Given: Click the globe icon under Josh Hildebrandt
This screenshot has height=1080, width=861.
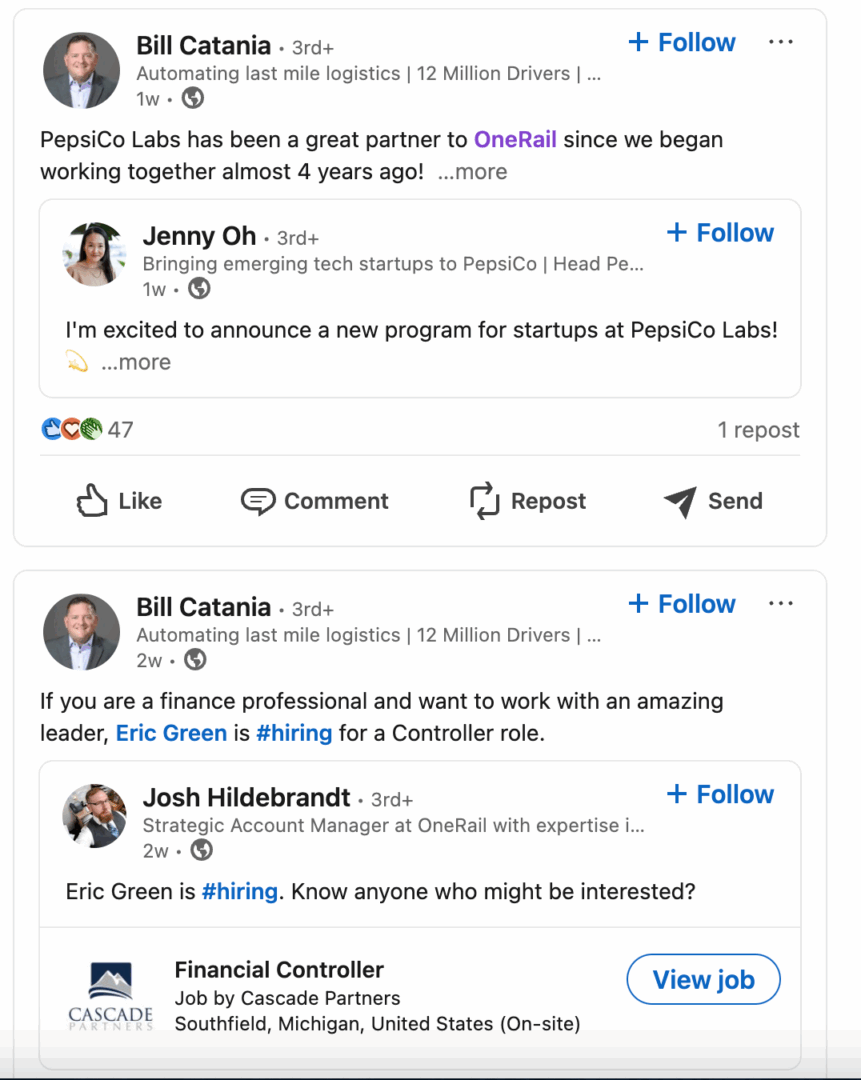Looking at the screenshot, I should 202,850.
